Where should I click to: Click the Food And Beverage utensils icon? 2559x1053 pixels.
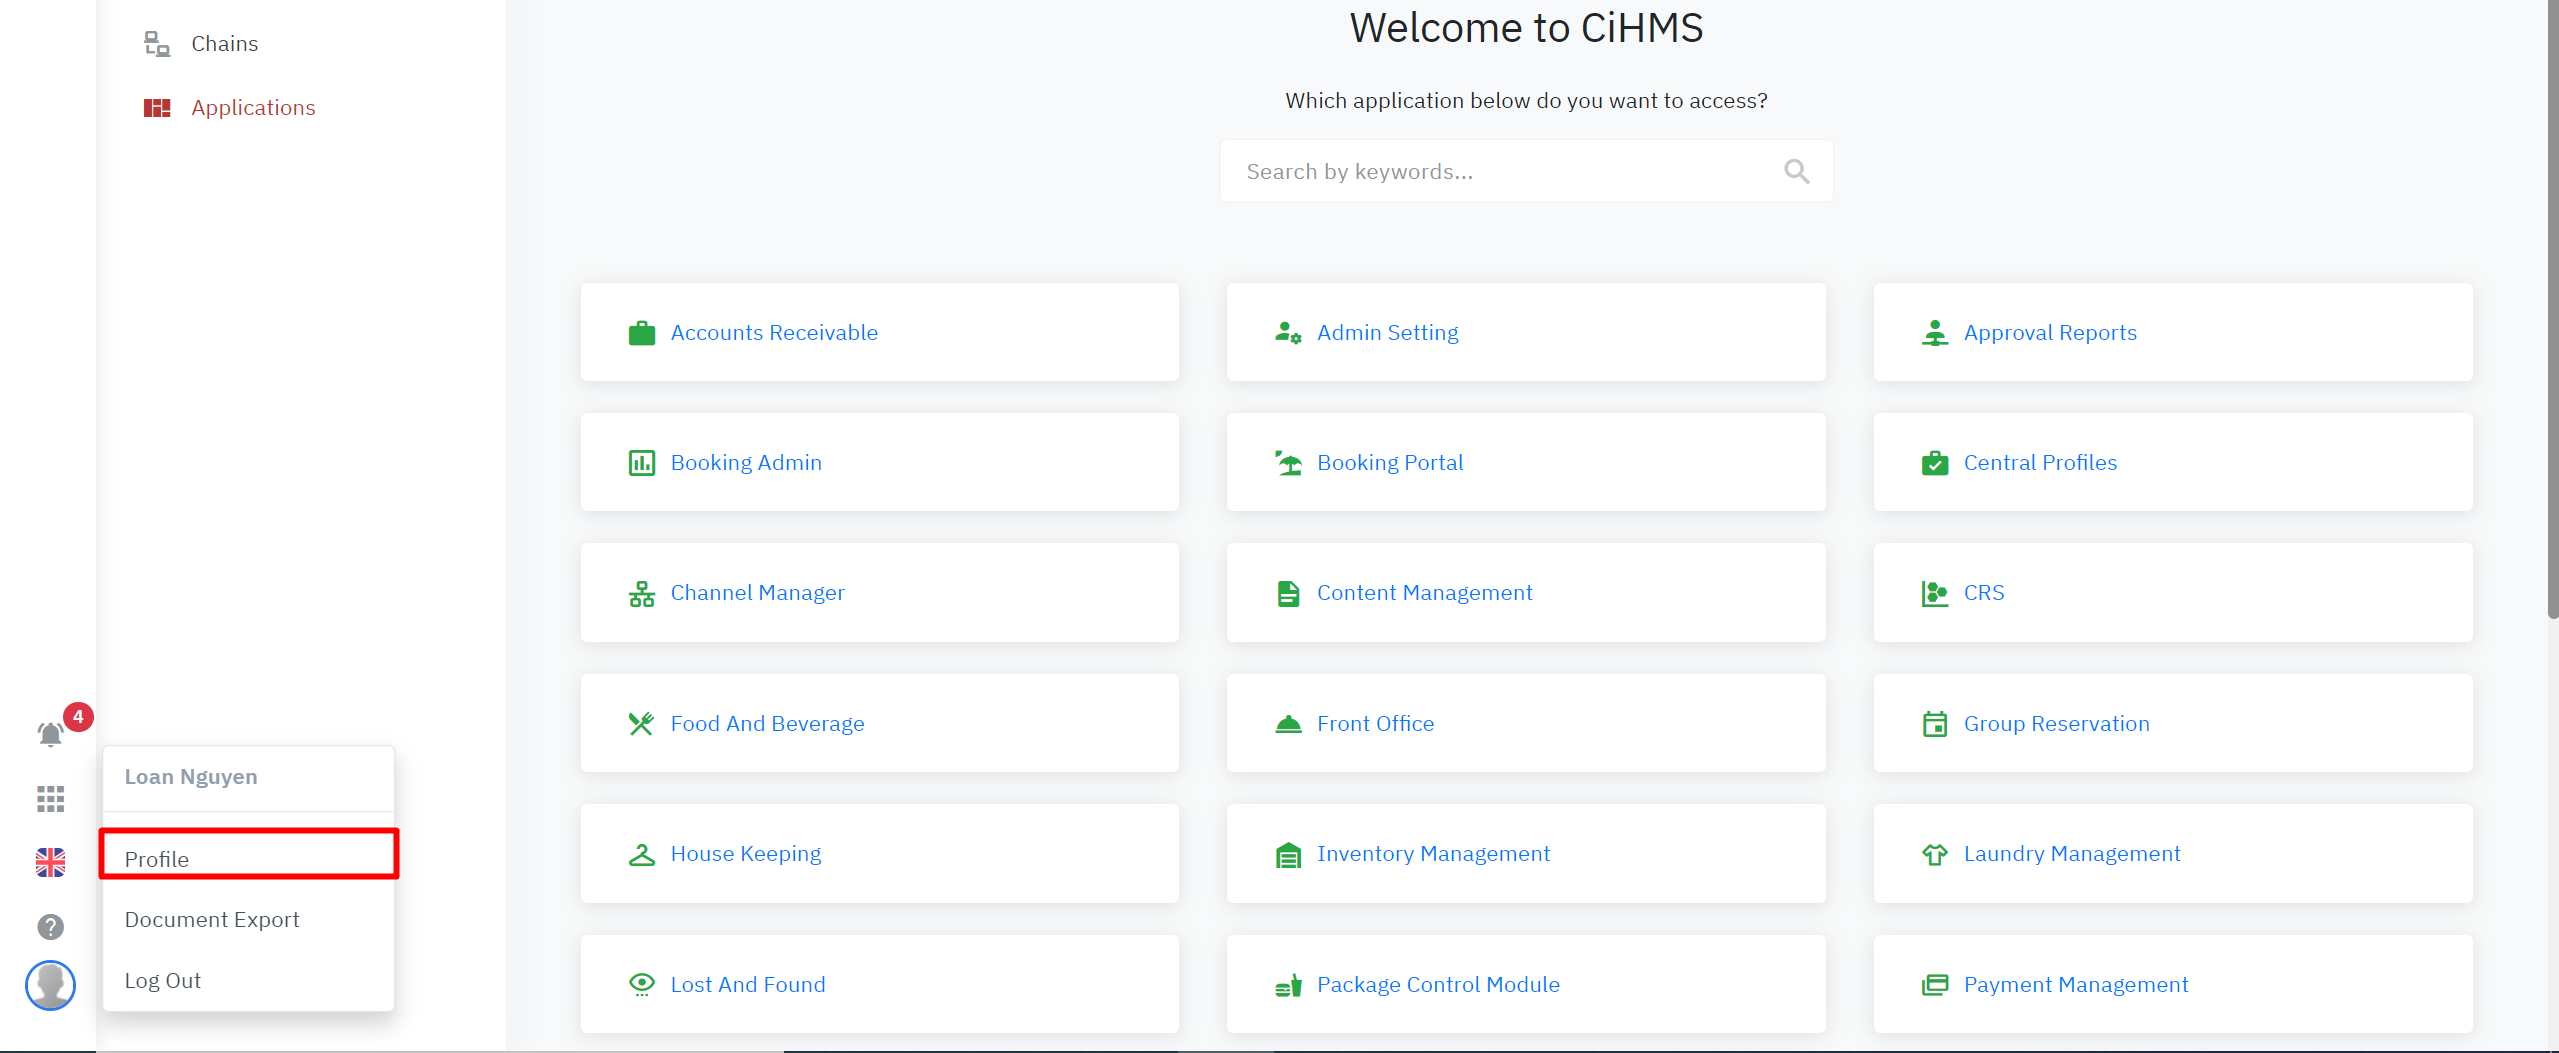click(642, 724)
